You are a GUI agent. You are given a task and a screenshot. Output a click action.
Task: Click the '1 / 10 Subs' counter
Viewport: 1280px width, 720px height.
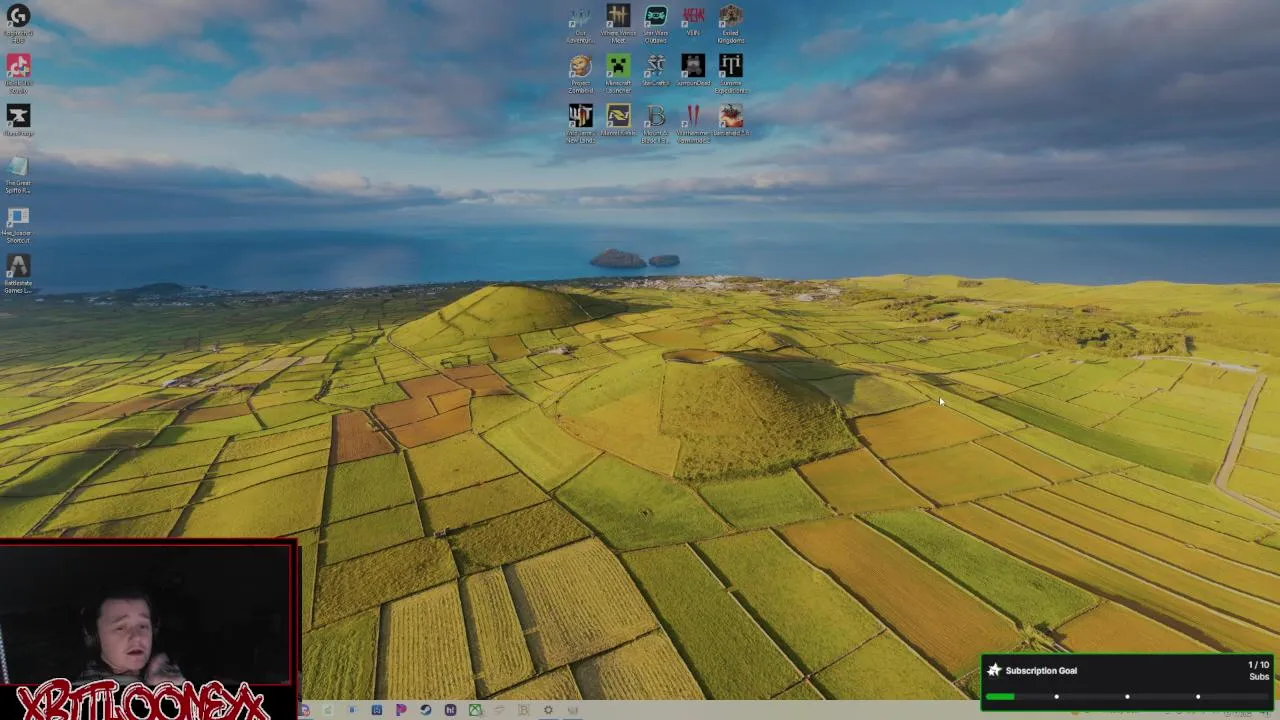click(1258, 671)
